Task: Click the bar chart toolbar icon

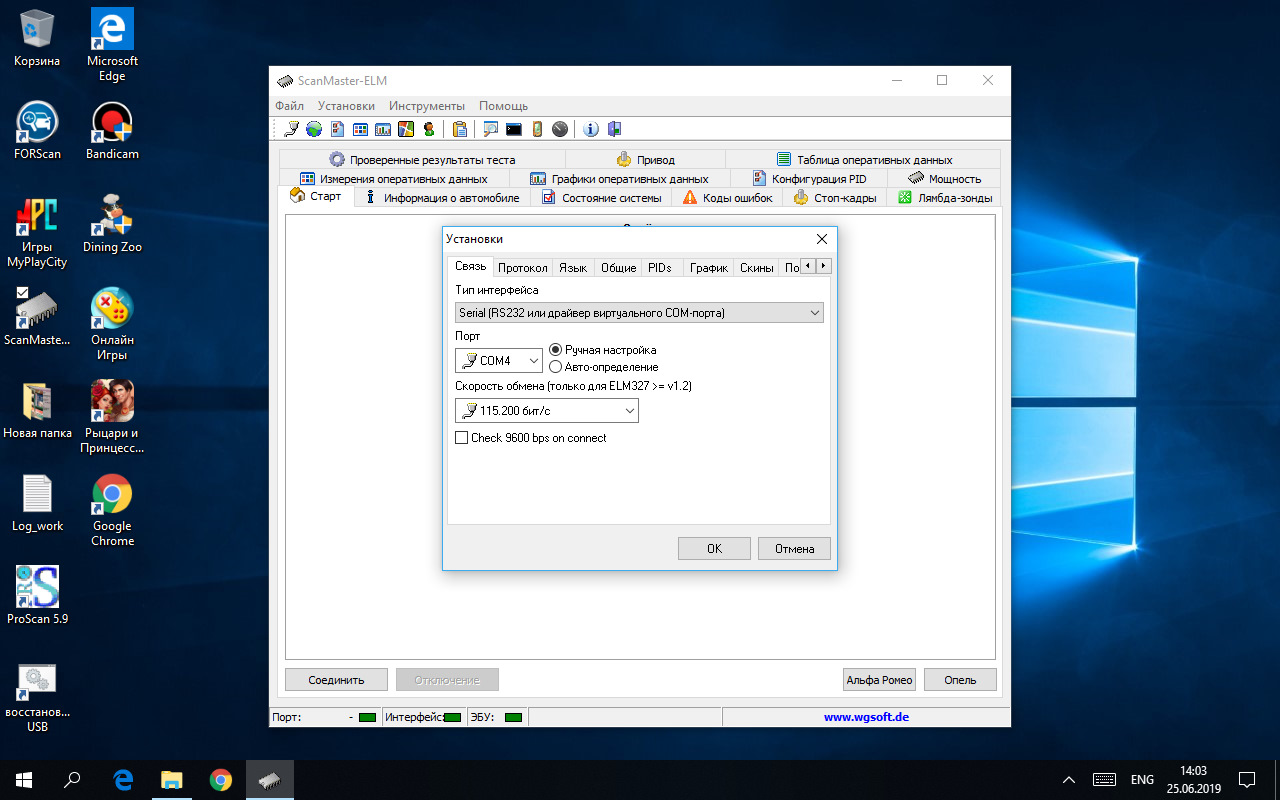Action: [383, 129]
